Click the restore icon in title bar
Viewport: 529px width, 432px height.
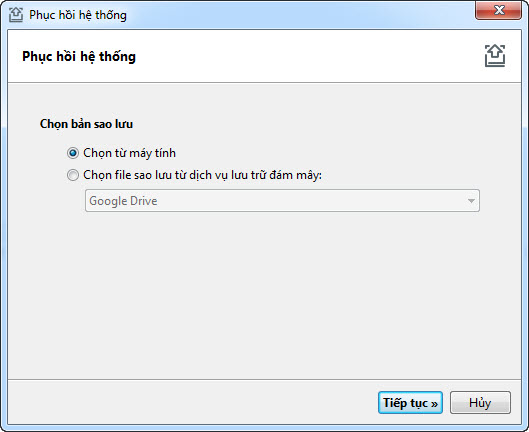coord(16,15)
